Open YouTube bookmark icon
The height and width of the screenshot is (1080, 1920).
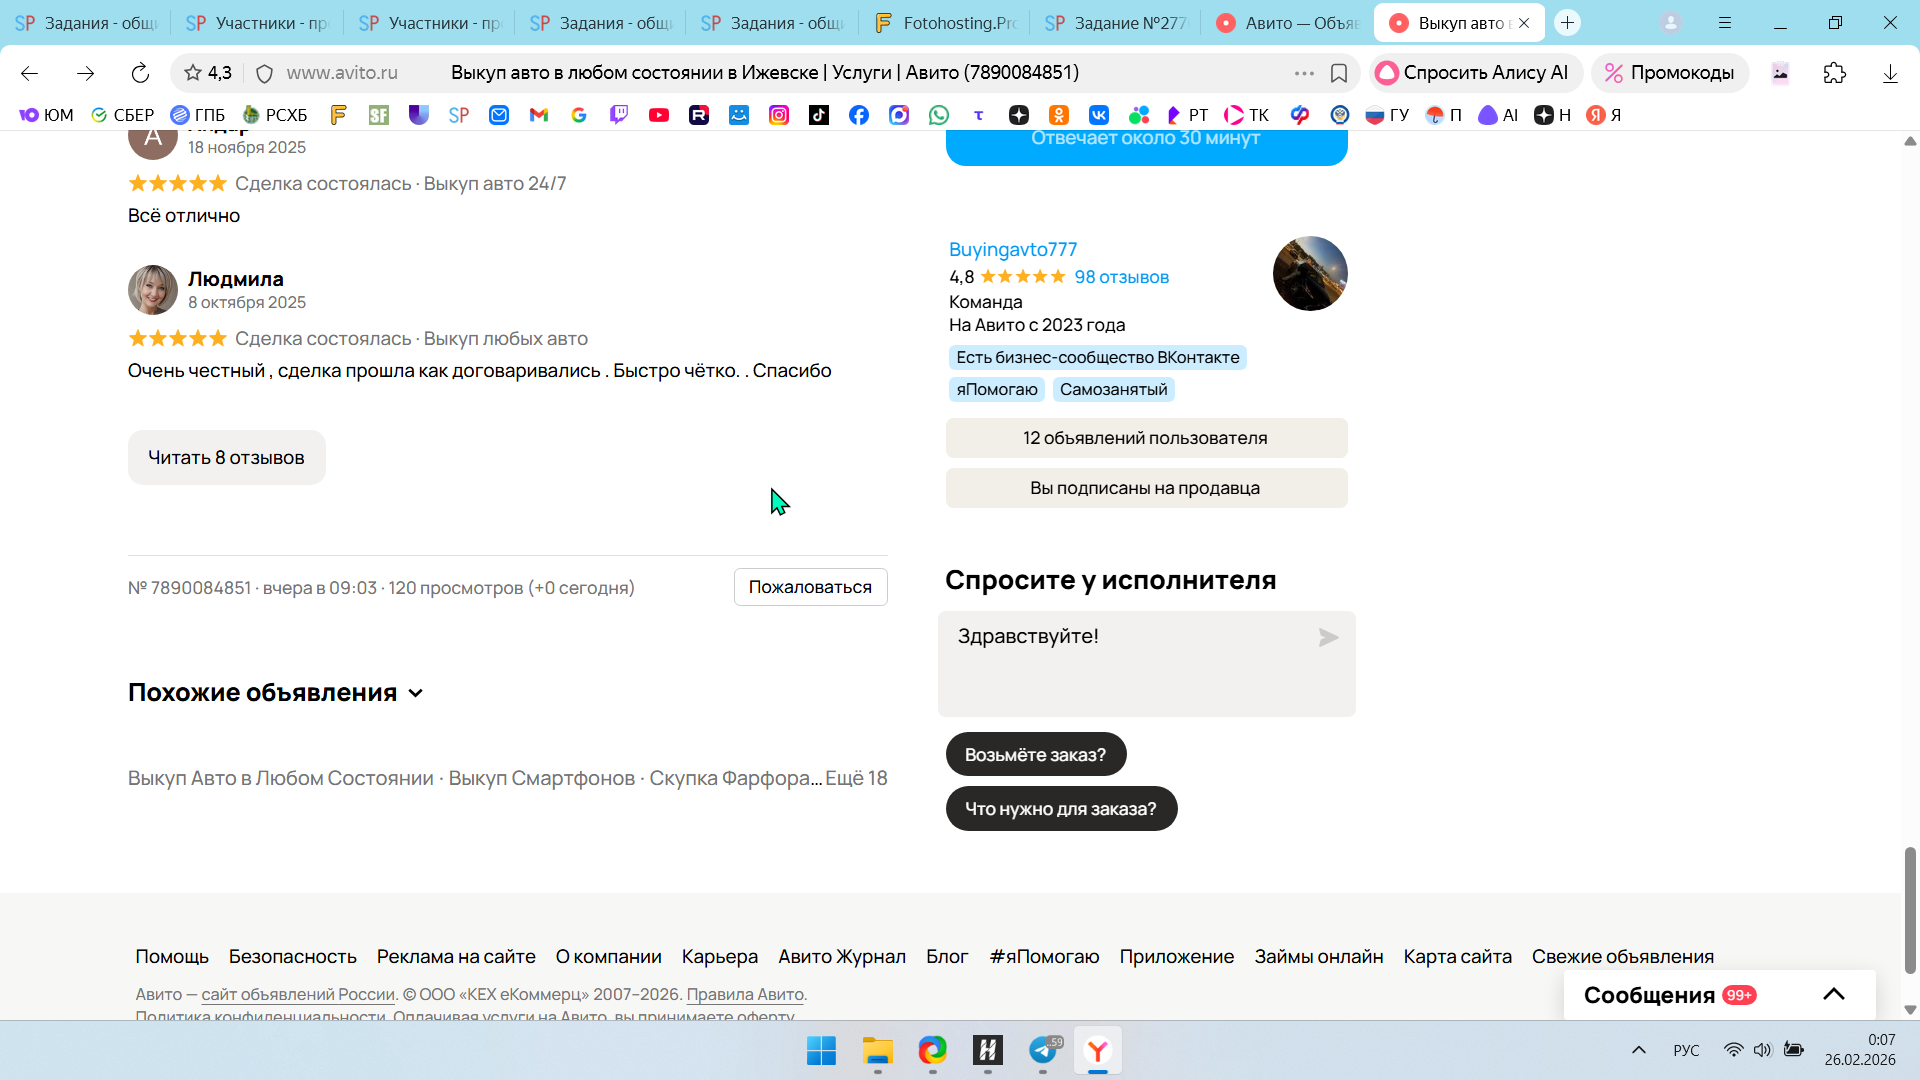click(659, 115)
